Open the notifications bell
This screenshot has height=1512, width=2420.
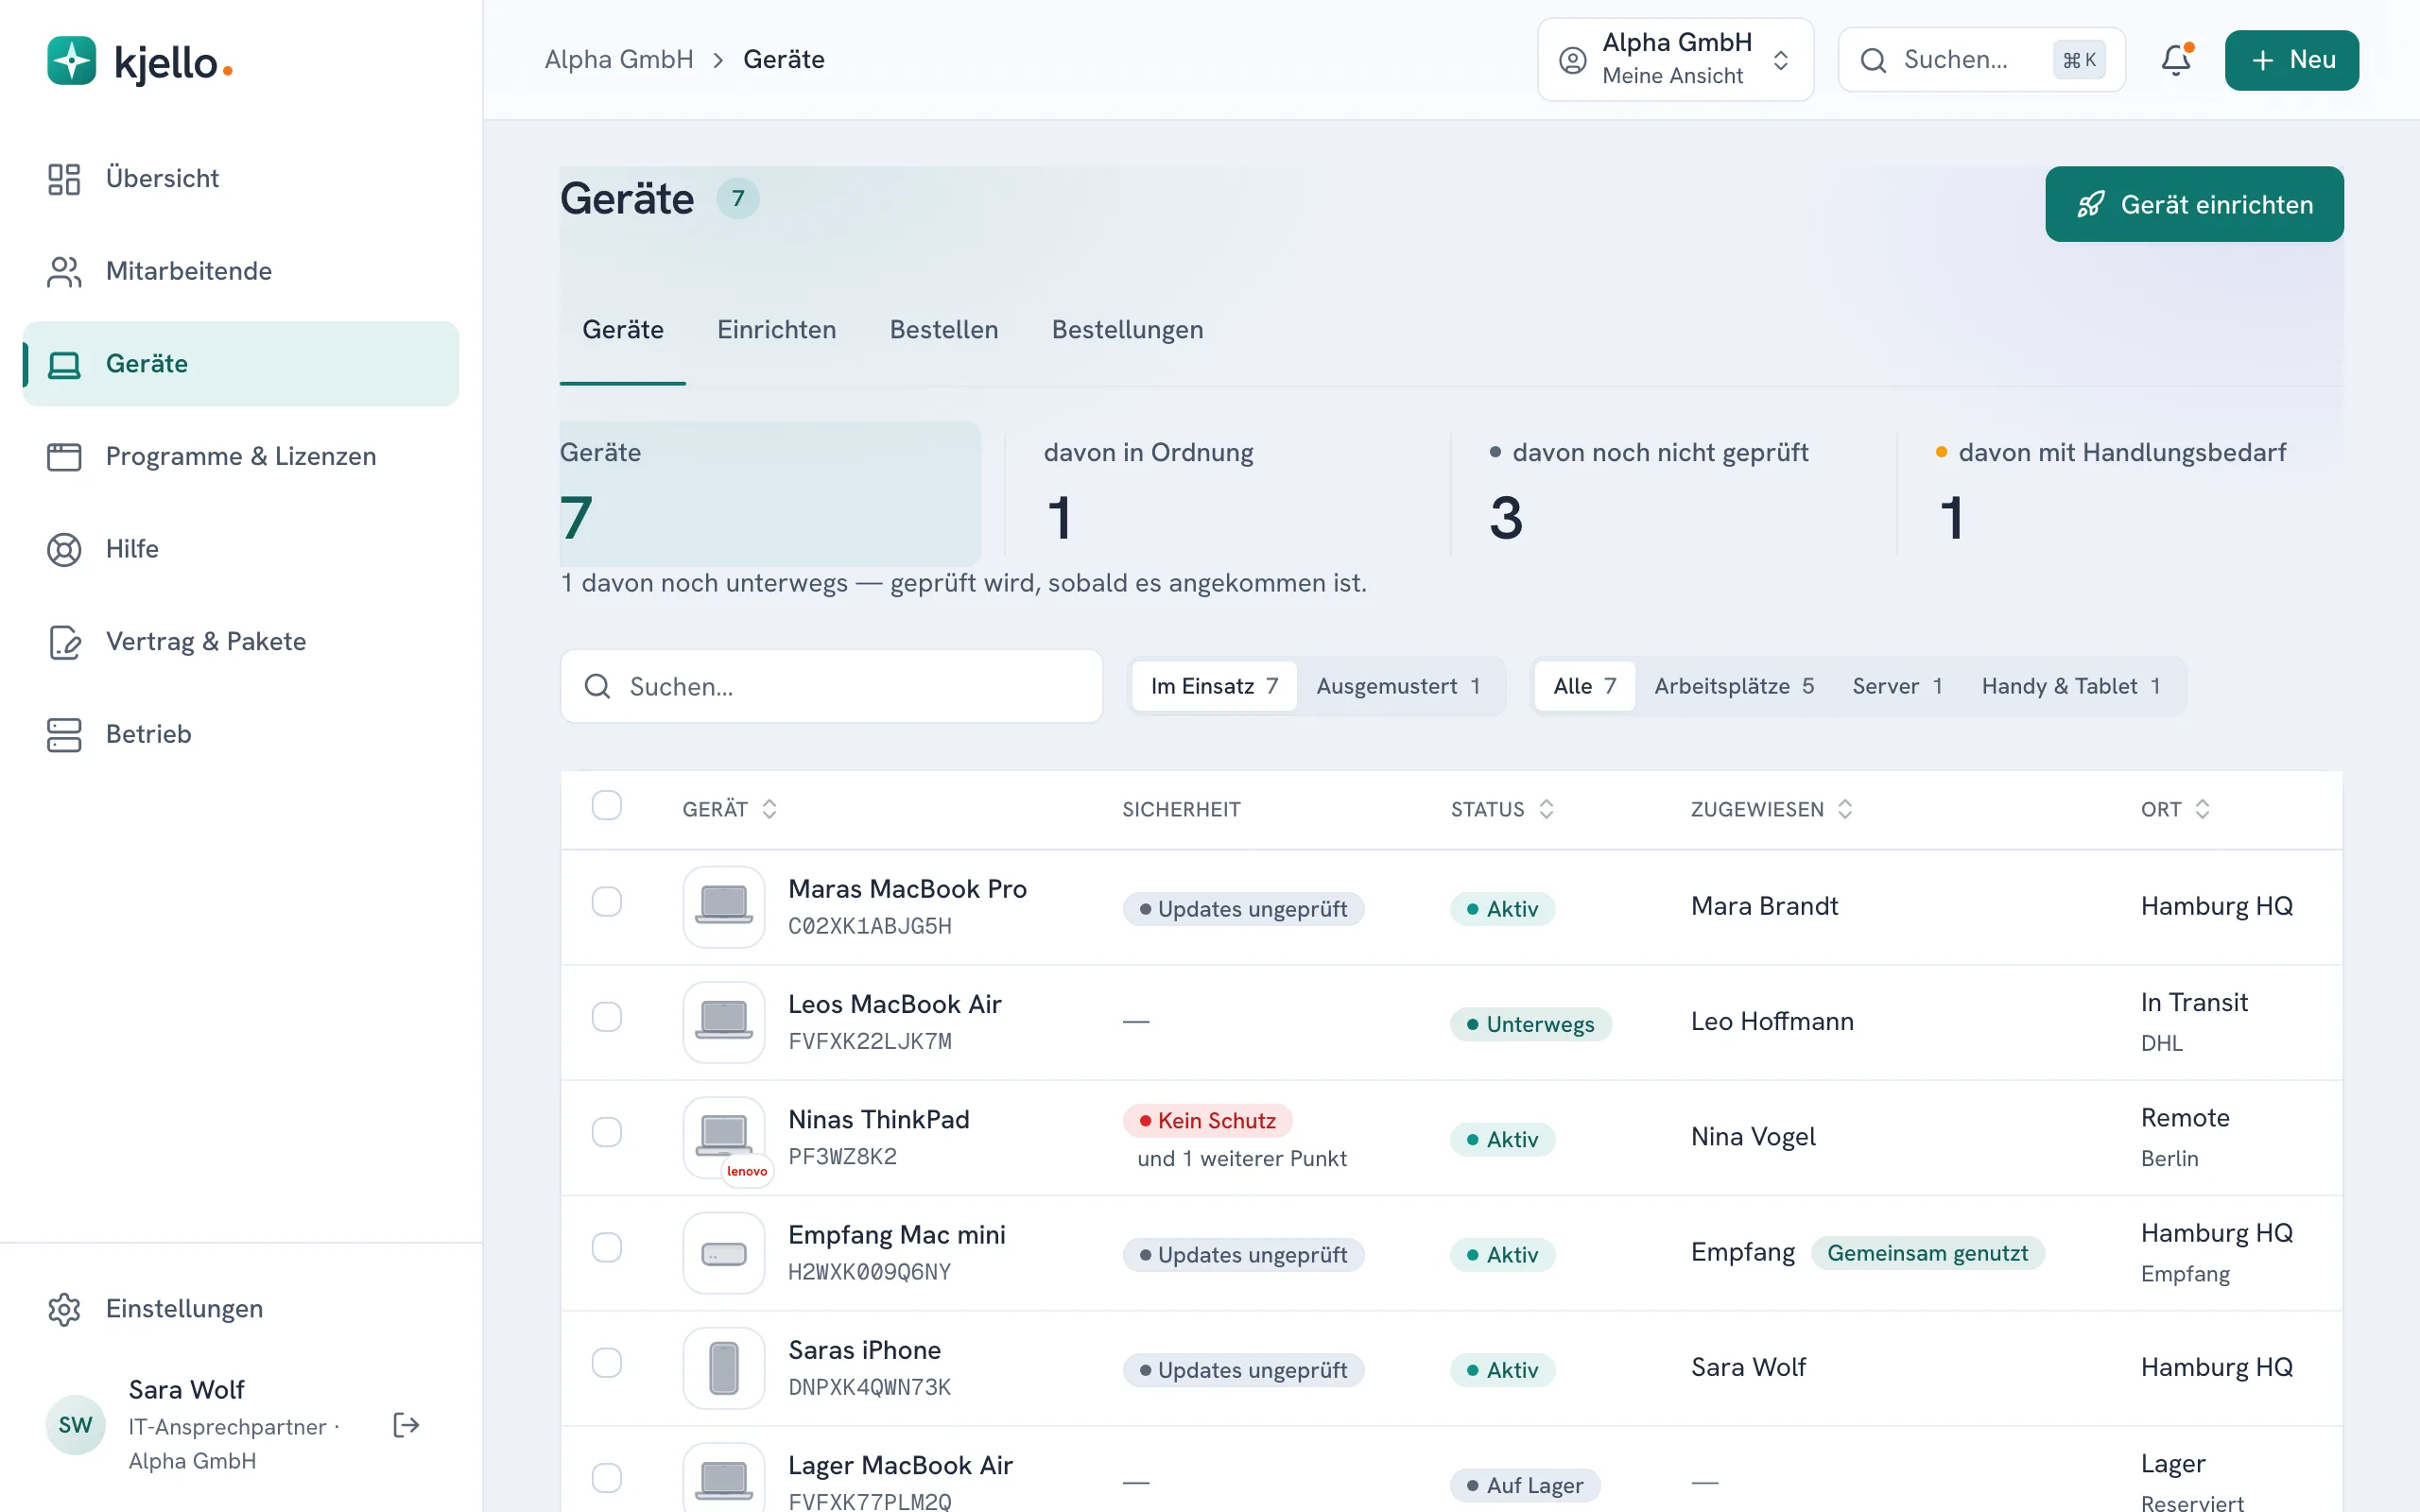coord(2175,60)
